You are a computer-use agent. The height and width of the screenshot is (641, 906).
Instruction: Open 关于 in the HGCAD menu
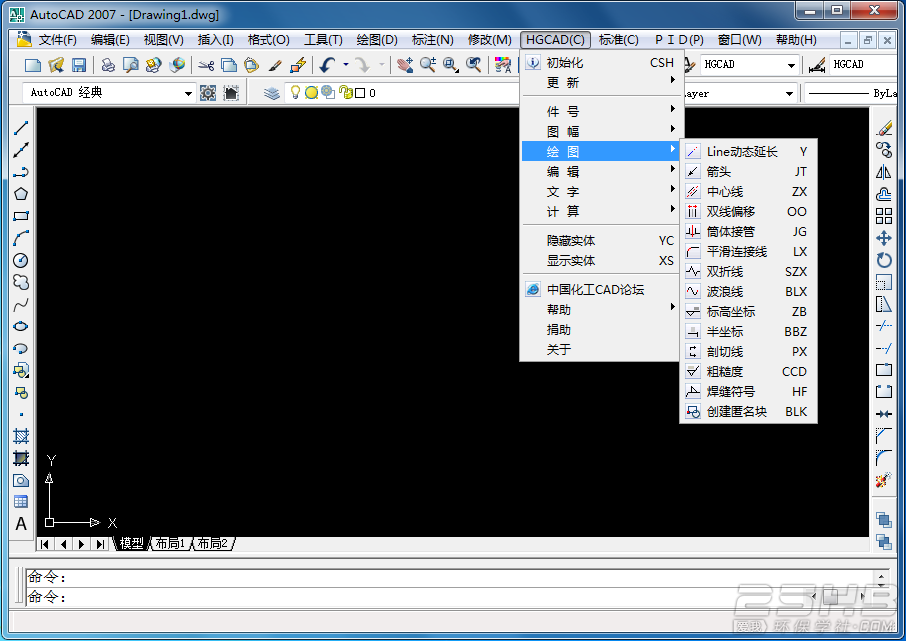coord(599,349)
